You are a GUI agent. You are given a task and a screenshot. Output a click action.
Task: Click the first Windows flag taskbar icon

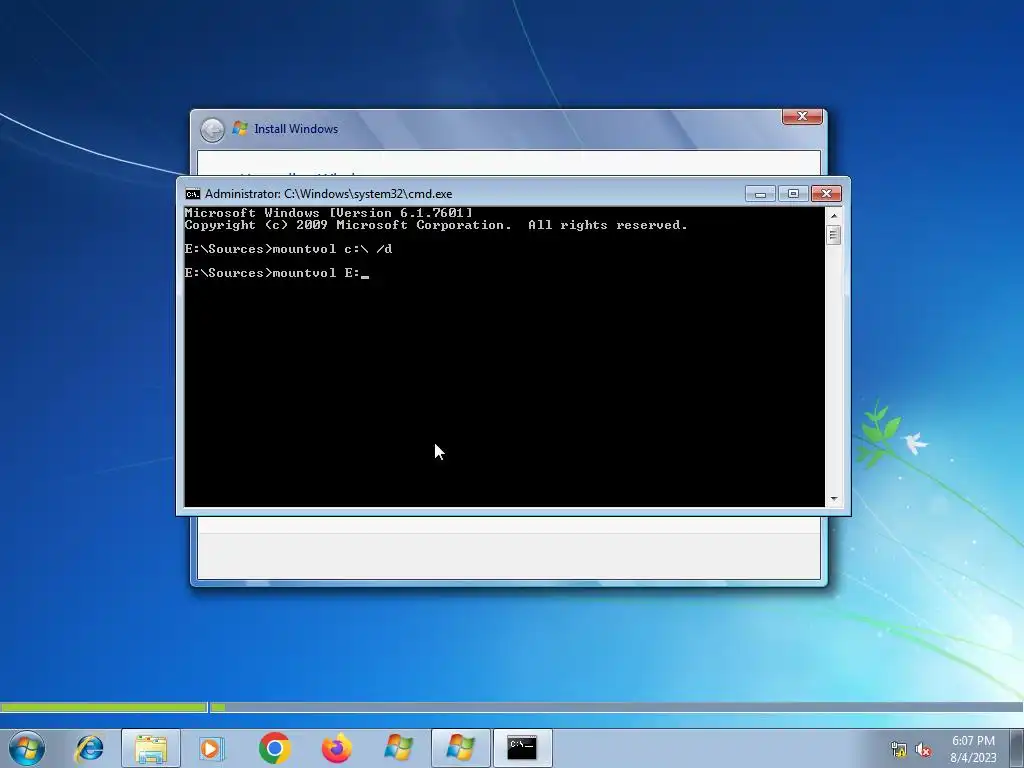[x=398, y=748]
